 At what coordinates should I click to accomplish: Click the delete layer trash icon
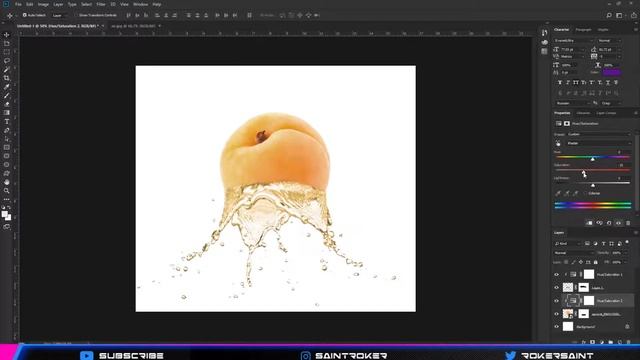[x=629, y=342]
